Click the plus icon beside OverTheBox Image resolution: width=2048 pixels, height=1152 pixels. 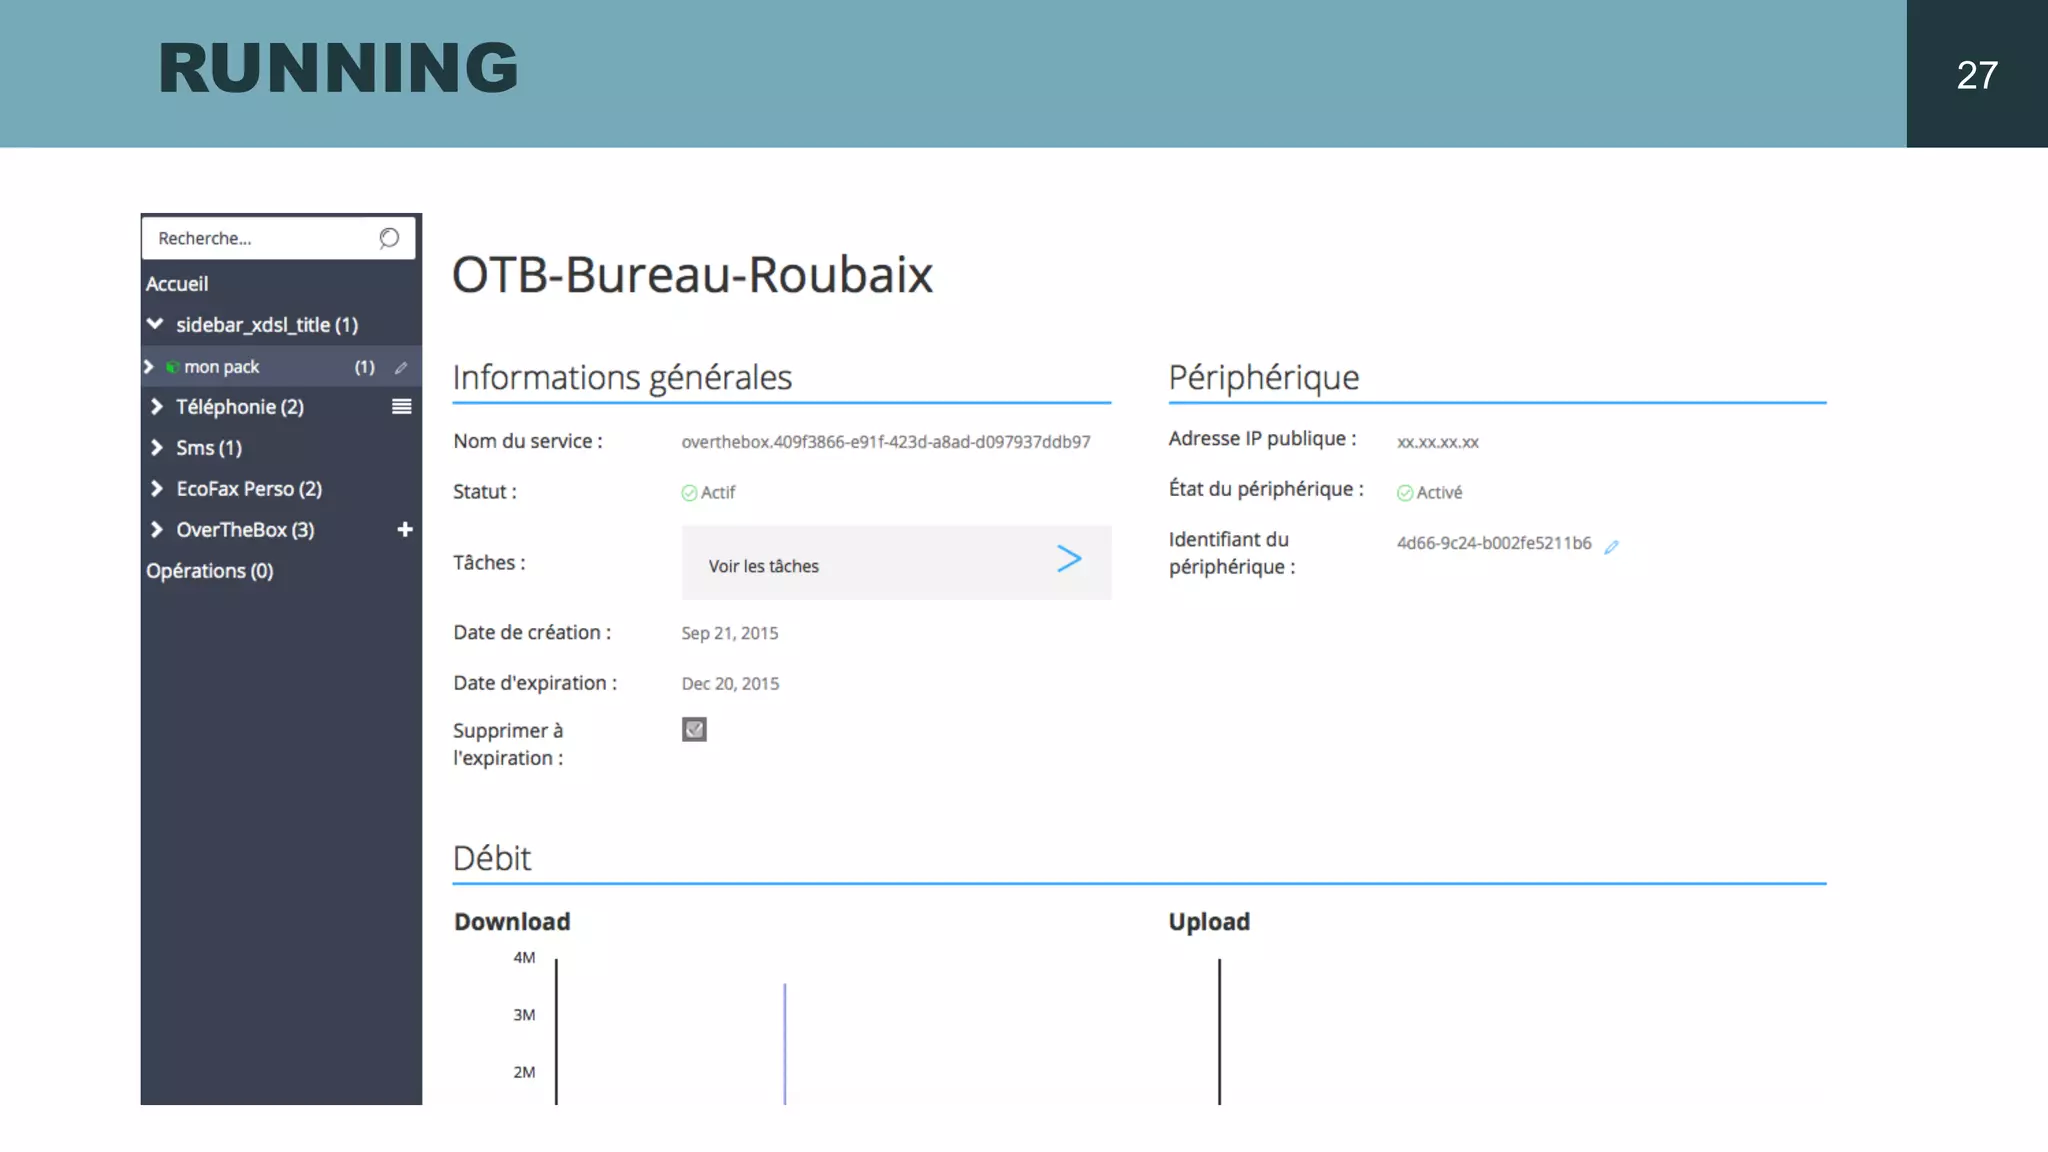click(x=404, y=529)
